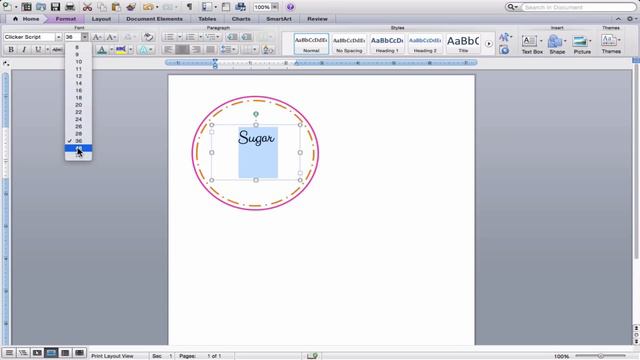The width and height of the screenshot is (640, 360).
Task: Toggle show paragraph marks
Action: 189,7
